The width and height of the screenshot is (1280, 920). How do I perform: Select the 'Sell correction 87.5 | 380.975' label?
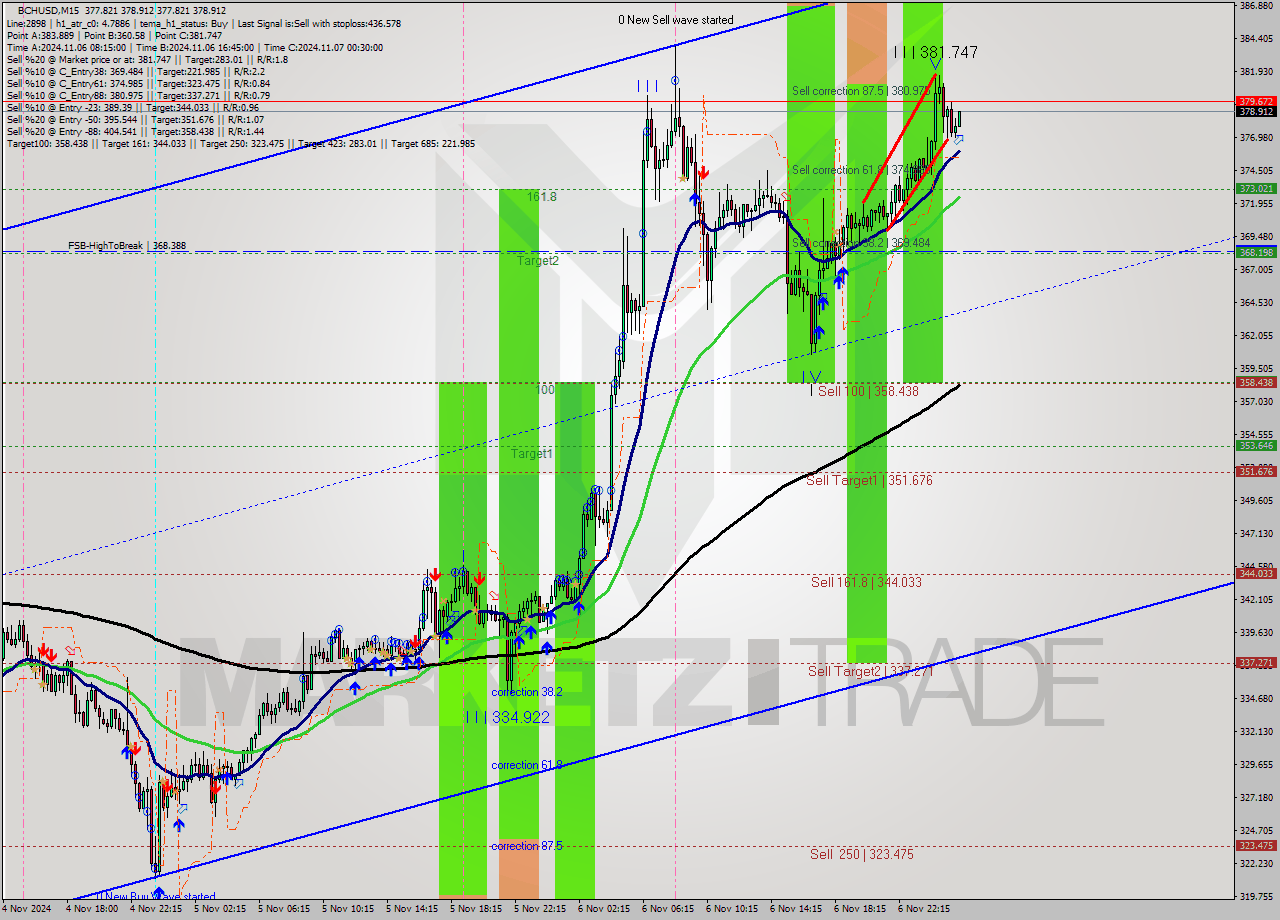coord(861,90)
